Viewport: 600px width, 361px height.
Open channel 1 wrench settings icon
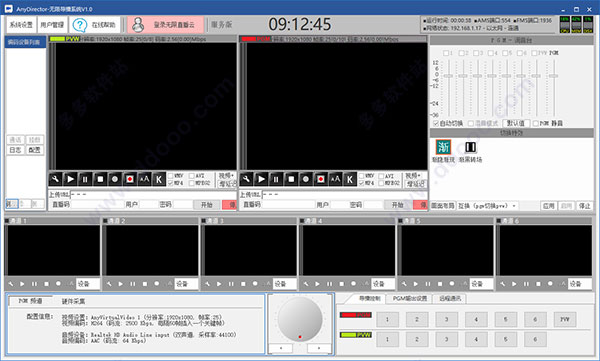[11, 284]
